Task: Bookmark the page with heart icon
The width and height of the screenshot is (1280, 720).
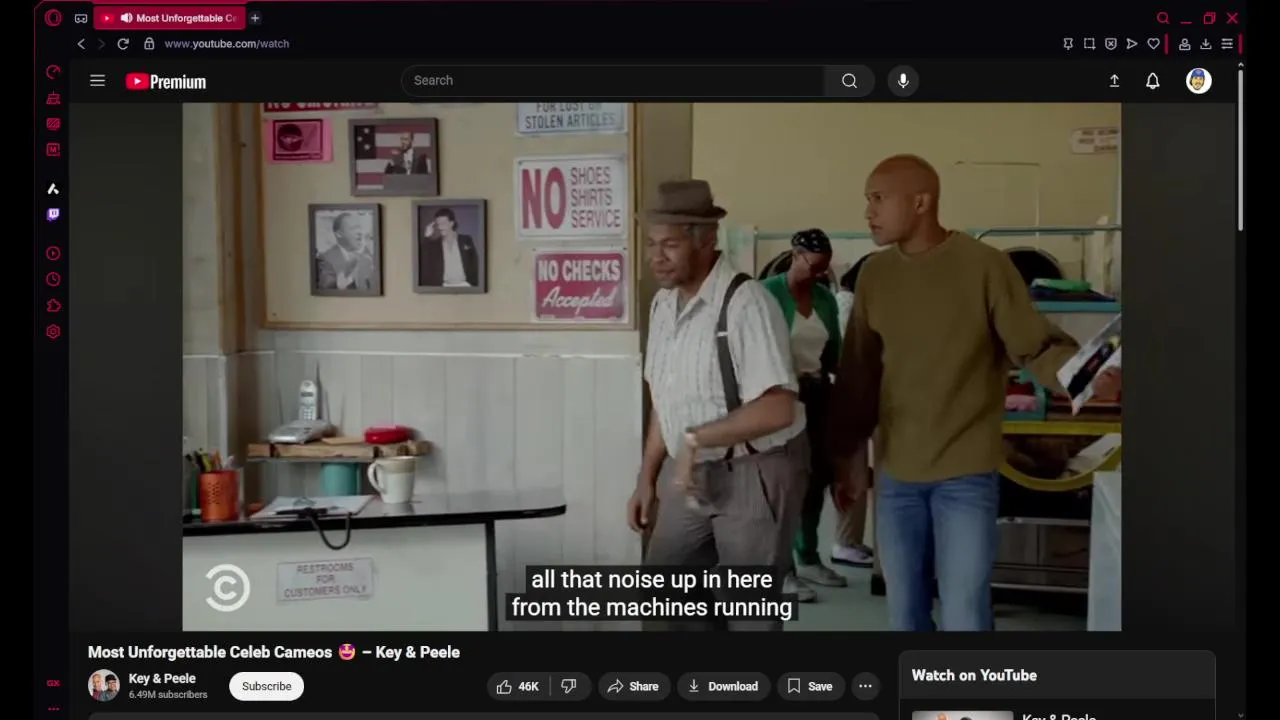Action: pos(1153,44)
